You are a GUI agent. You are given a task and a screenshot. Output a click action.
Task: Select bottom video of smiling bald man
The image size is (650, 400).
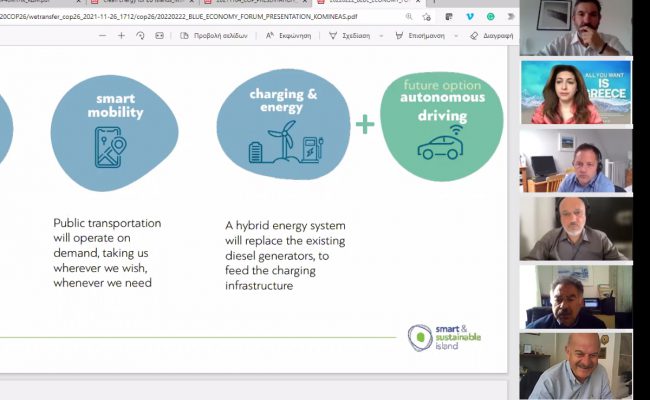click(x=576, y=366)
